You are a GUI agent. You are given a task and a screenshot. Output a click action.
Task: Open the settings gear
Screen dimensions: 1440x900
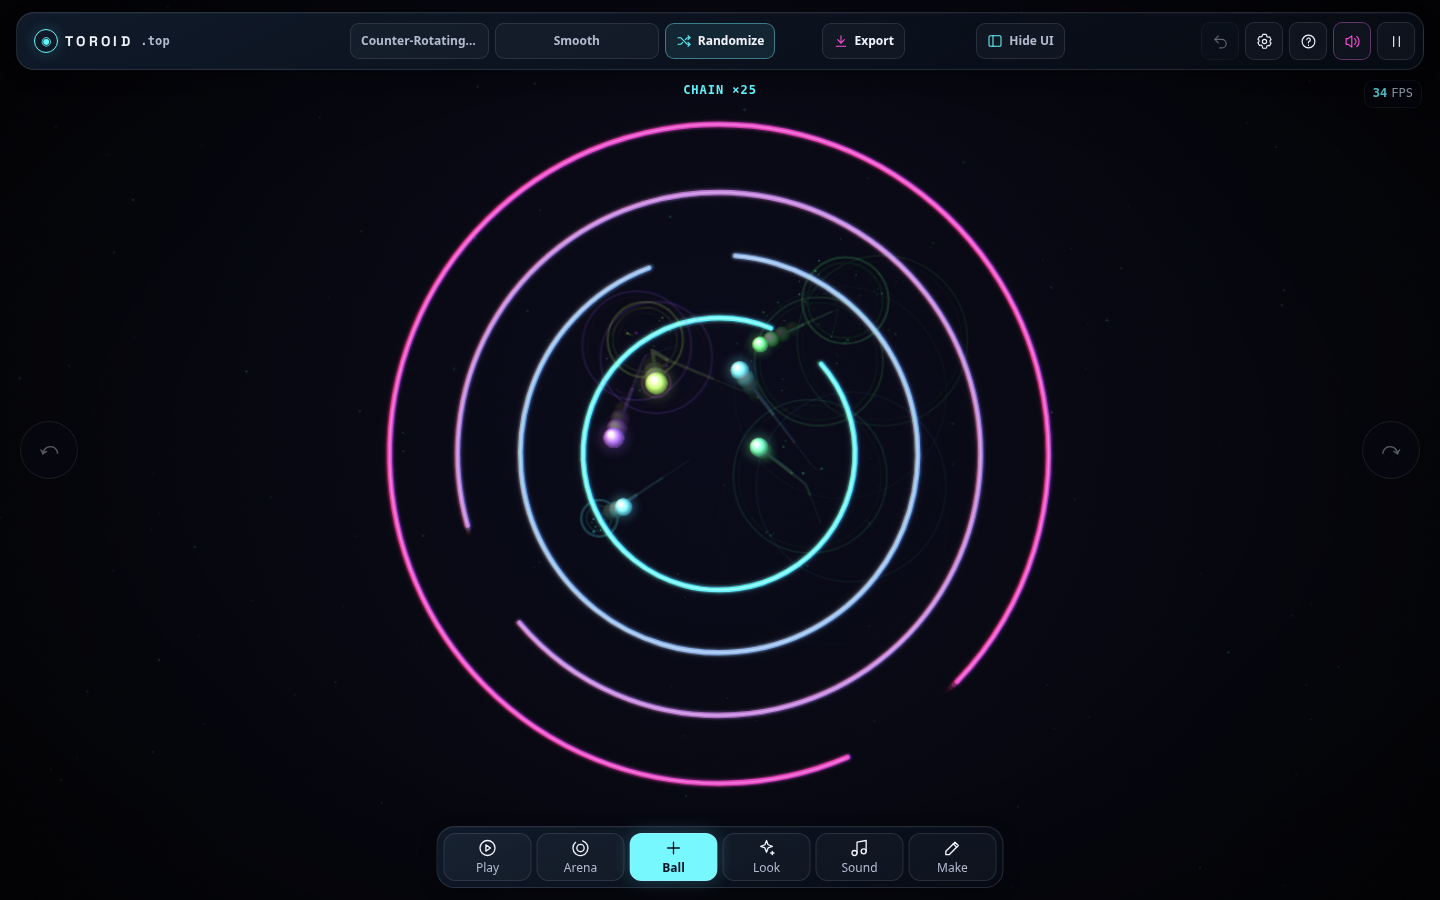pyautogui.click(x=1264, y=41)
